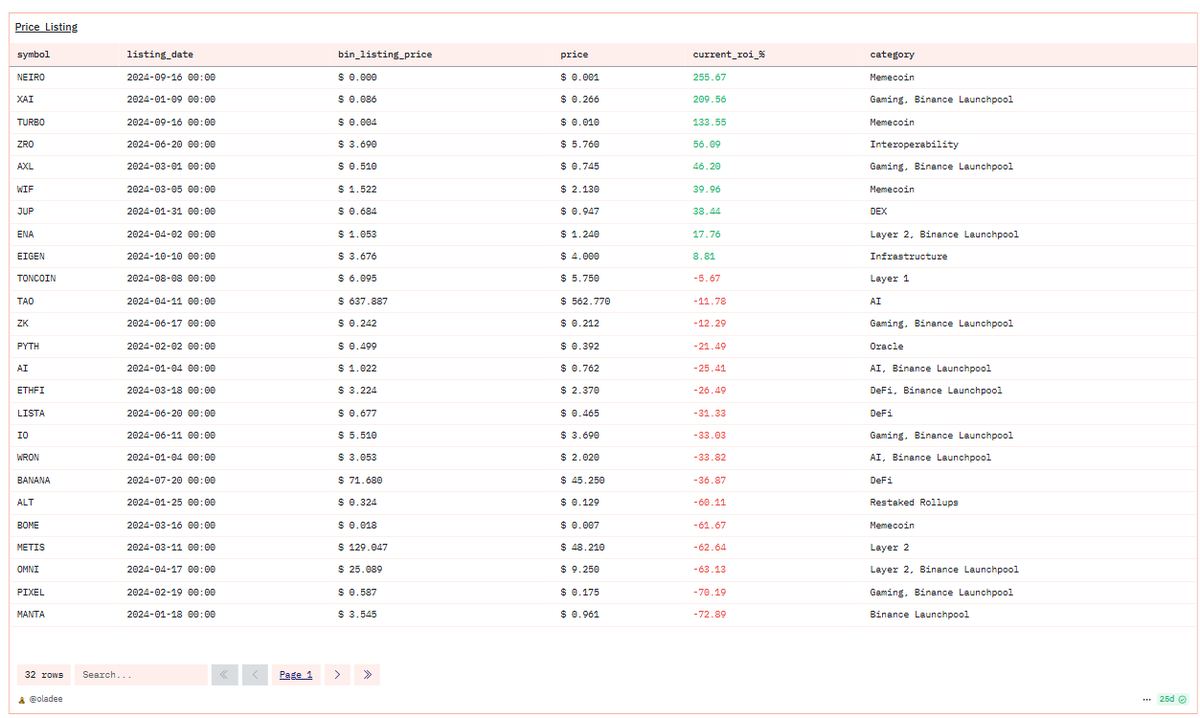Click the Layer 1 category cell

(889, 279)
